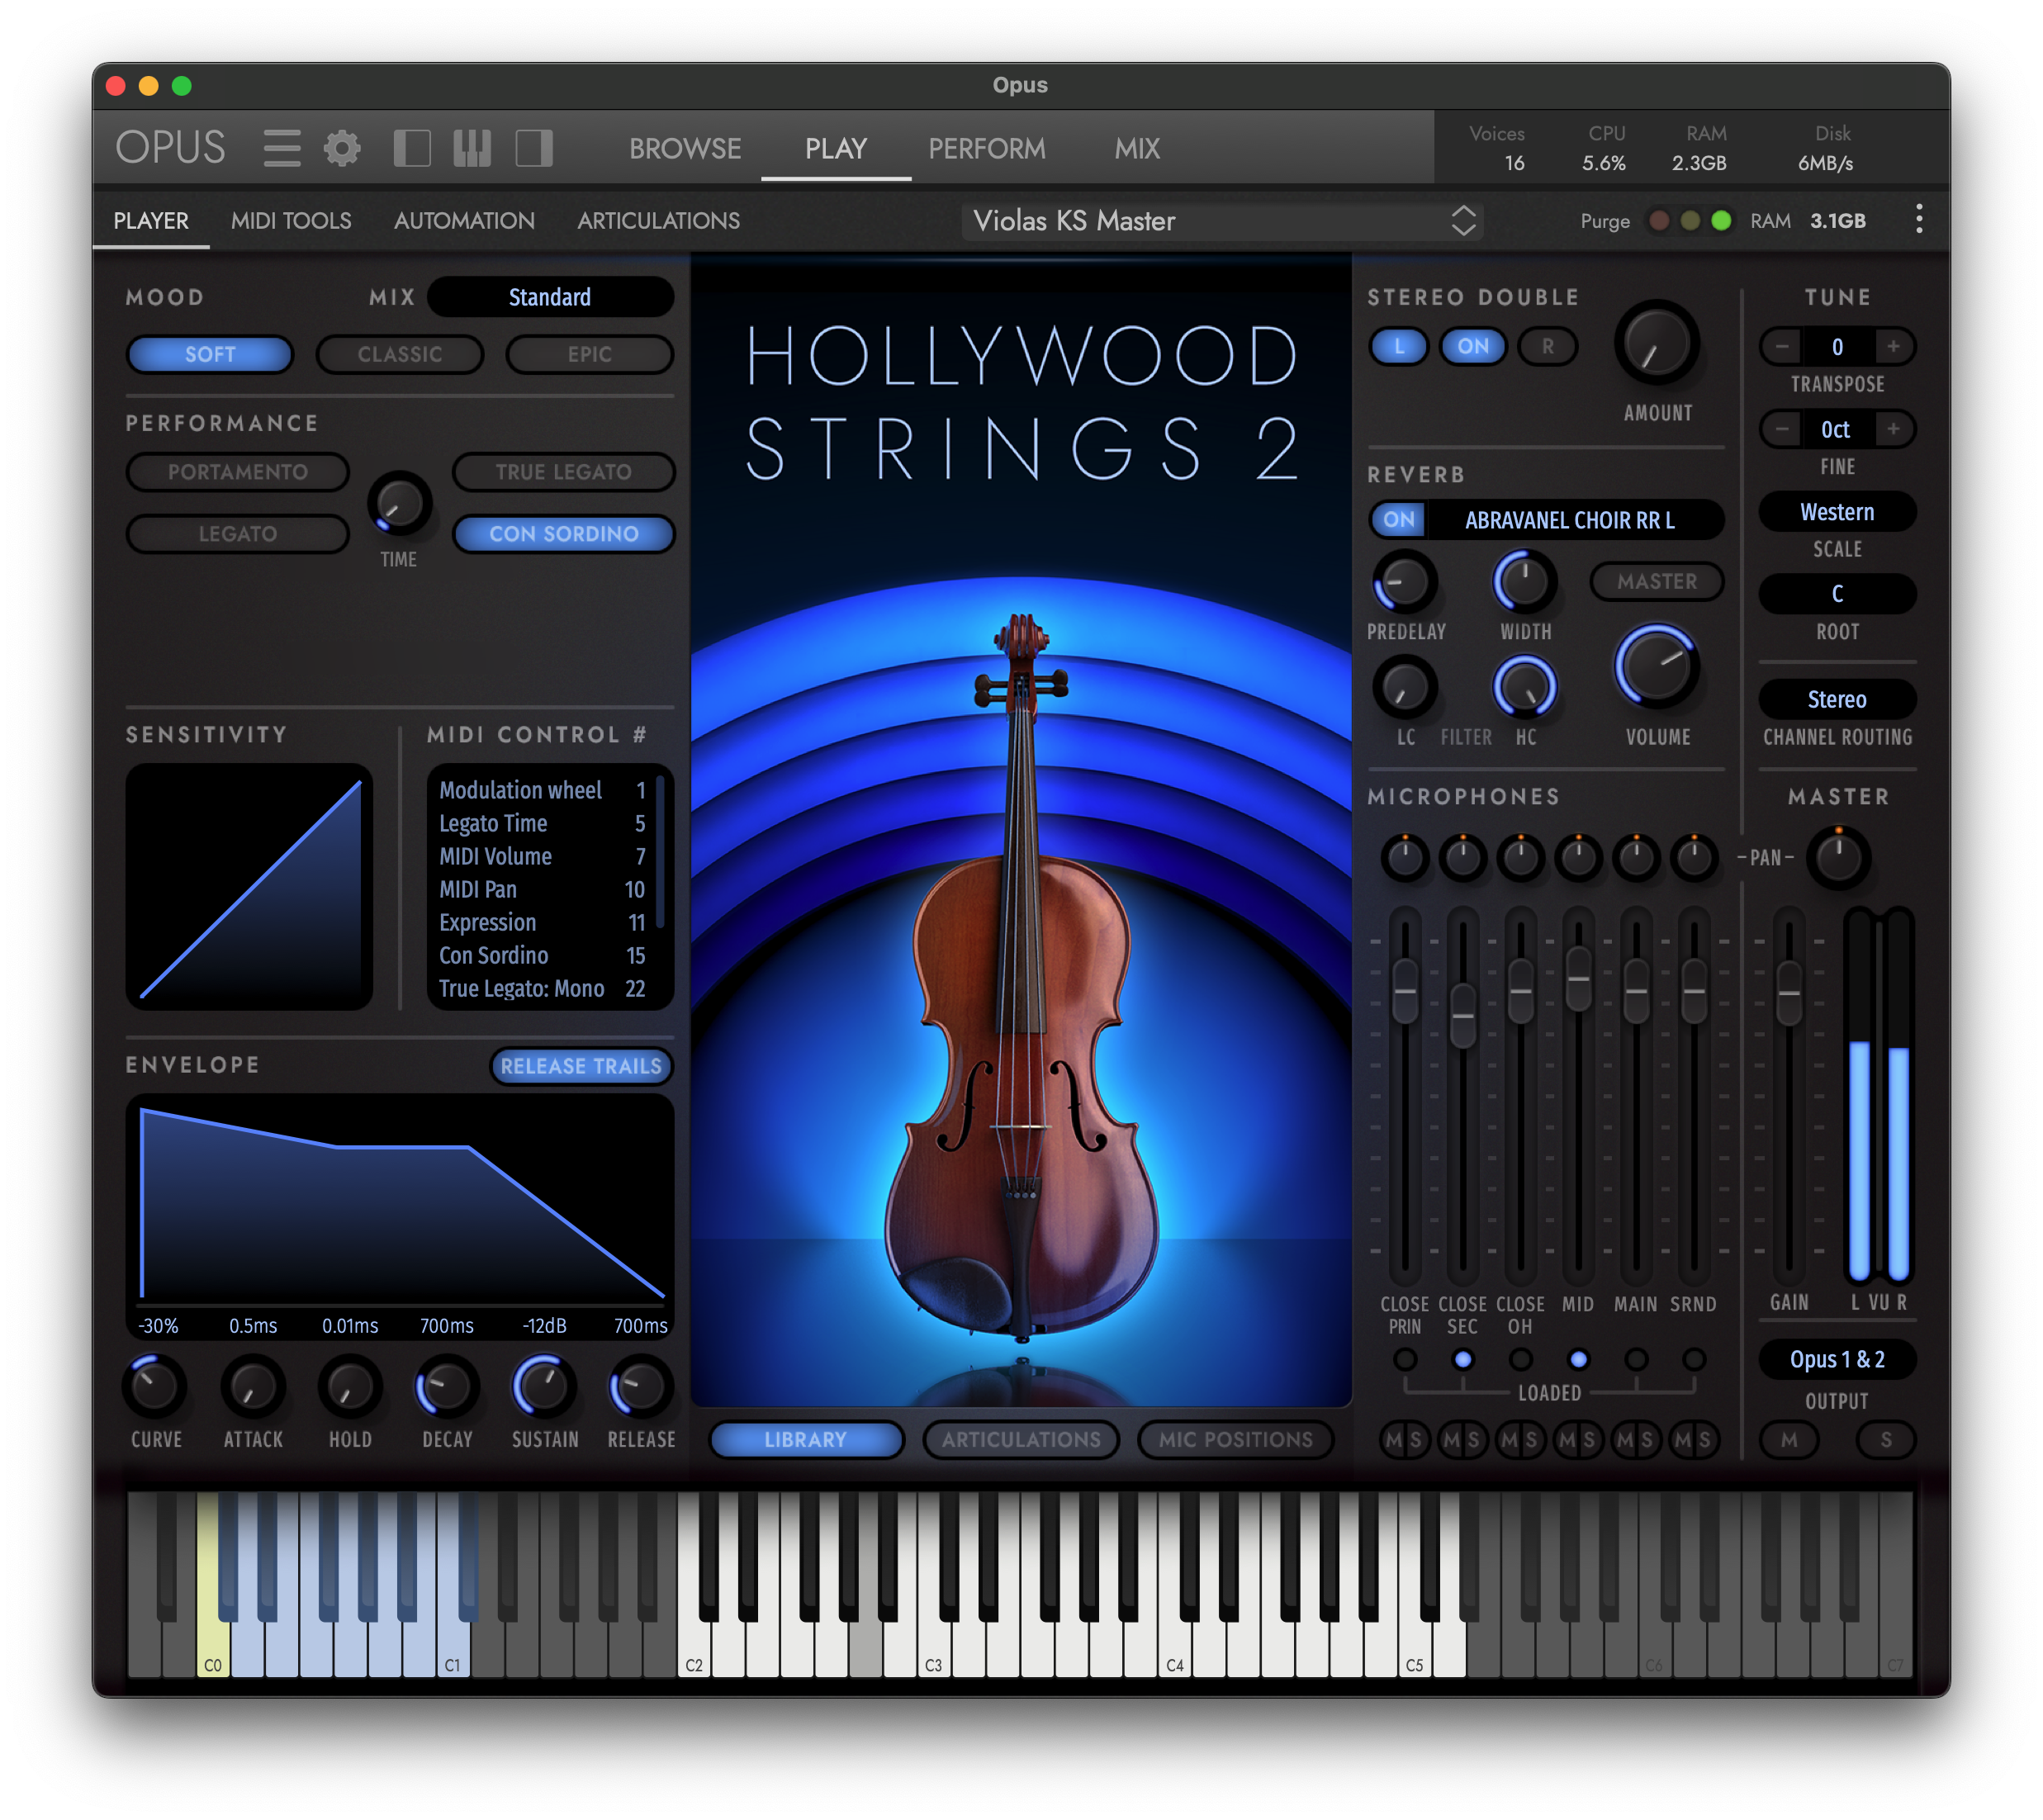Select the Classic mood
This screenshot has width=2043, height=1820.
point(400,354)
